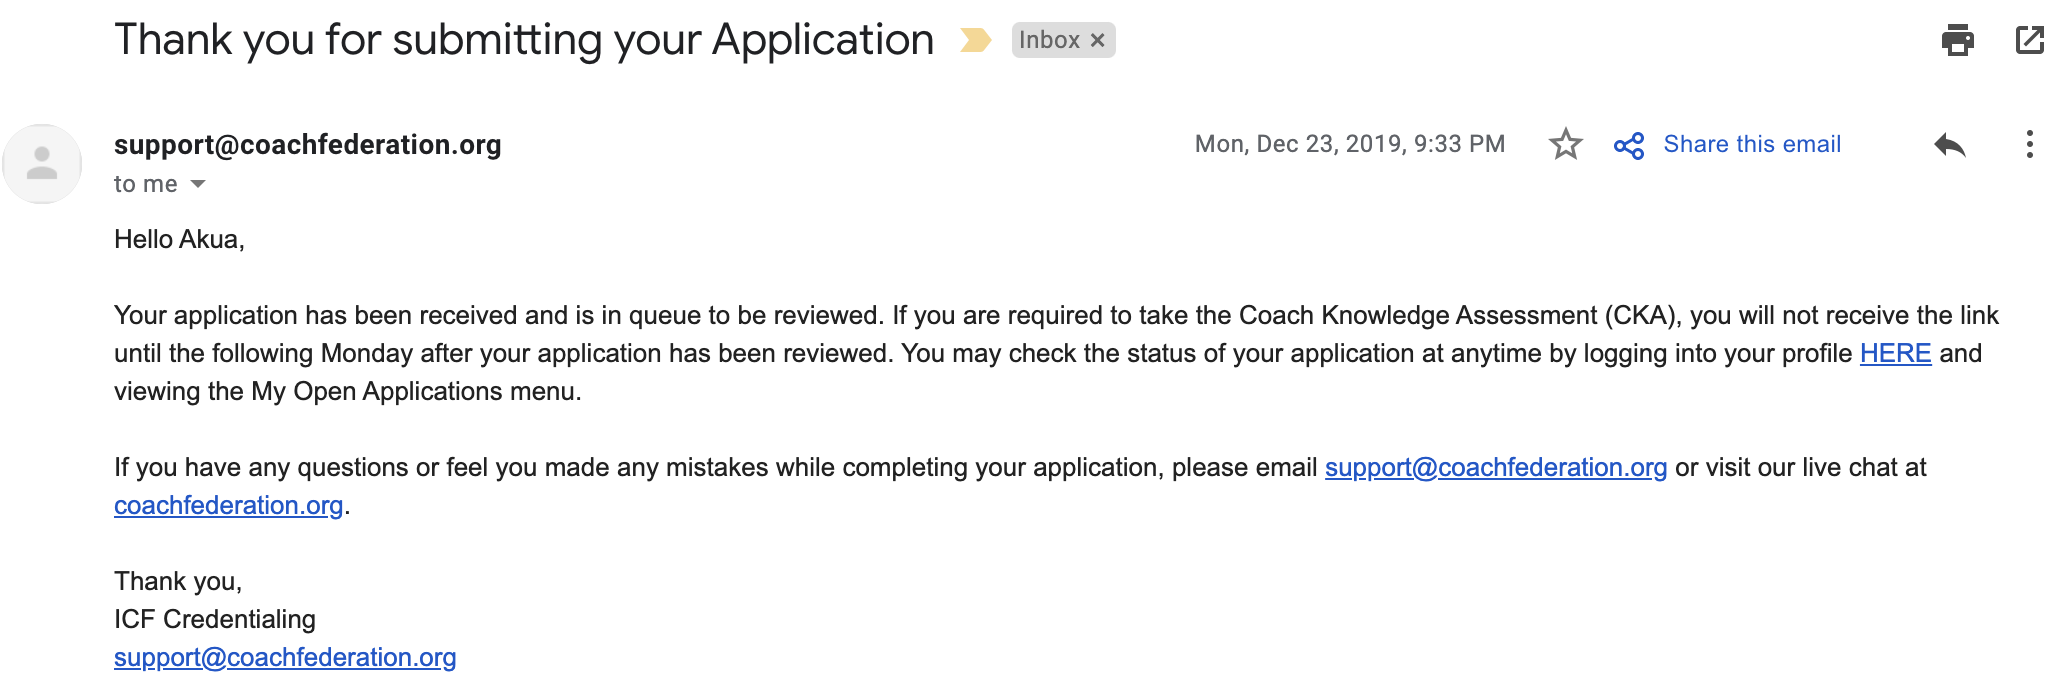Expand recipient details arrow next to 'to me'

(198, 184)
